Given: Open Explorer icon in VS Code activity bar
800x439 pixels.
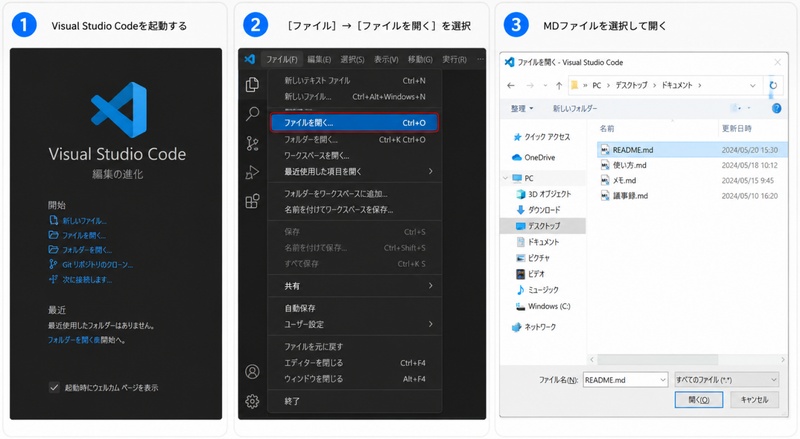Looking at the screenshot, I should coord(252,84).
